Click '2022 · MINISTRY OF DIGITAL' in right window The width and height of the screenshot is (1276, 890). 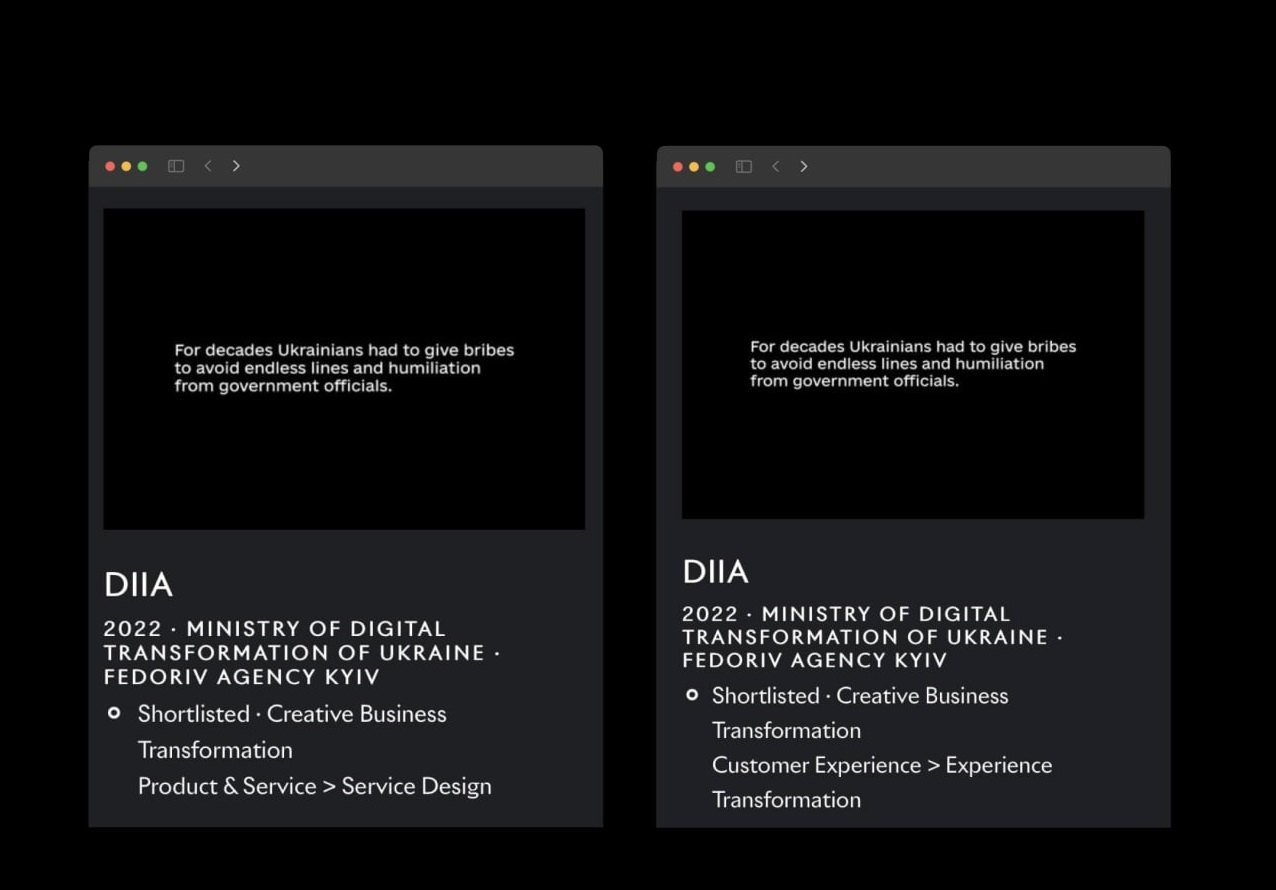point(847,614)
